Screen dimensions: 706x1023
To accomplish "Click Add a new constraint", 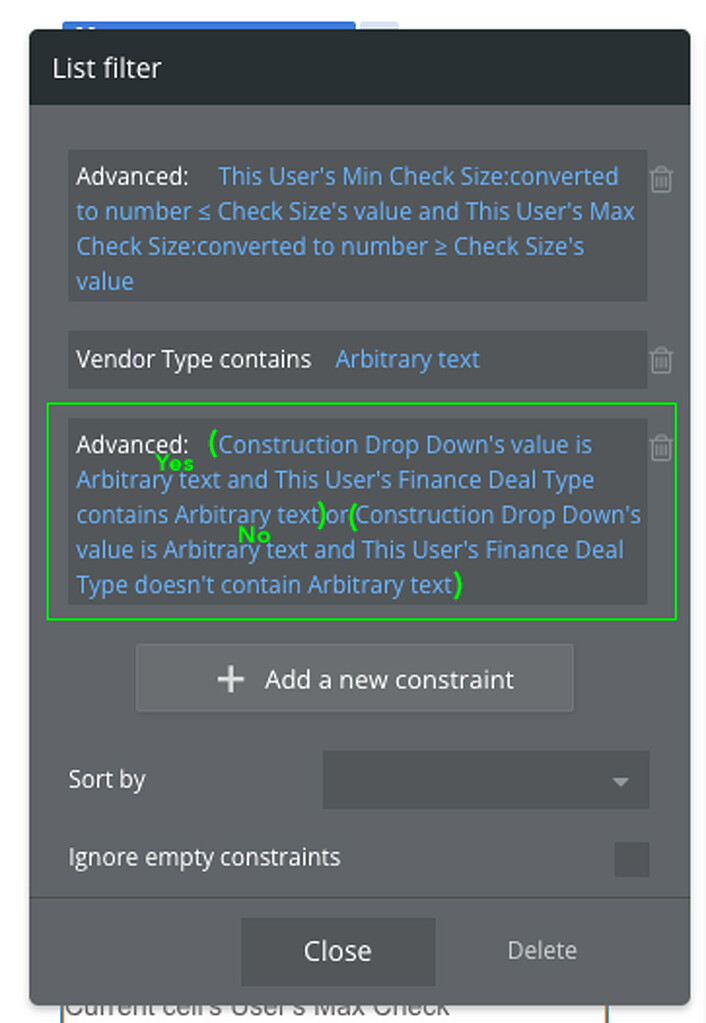I will (355, 678).
